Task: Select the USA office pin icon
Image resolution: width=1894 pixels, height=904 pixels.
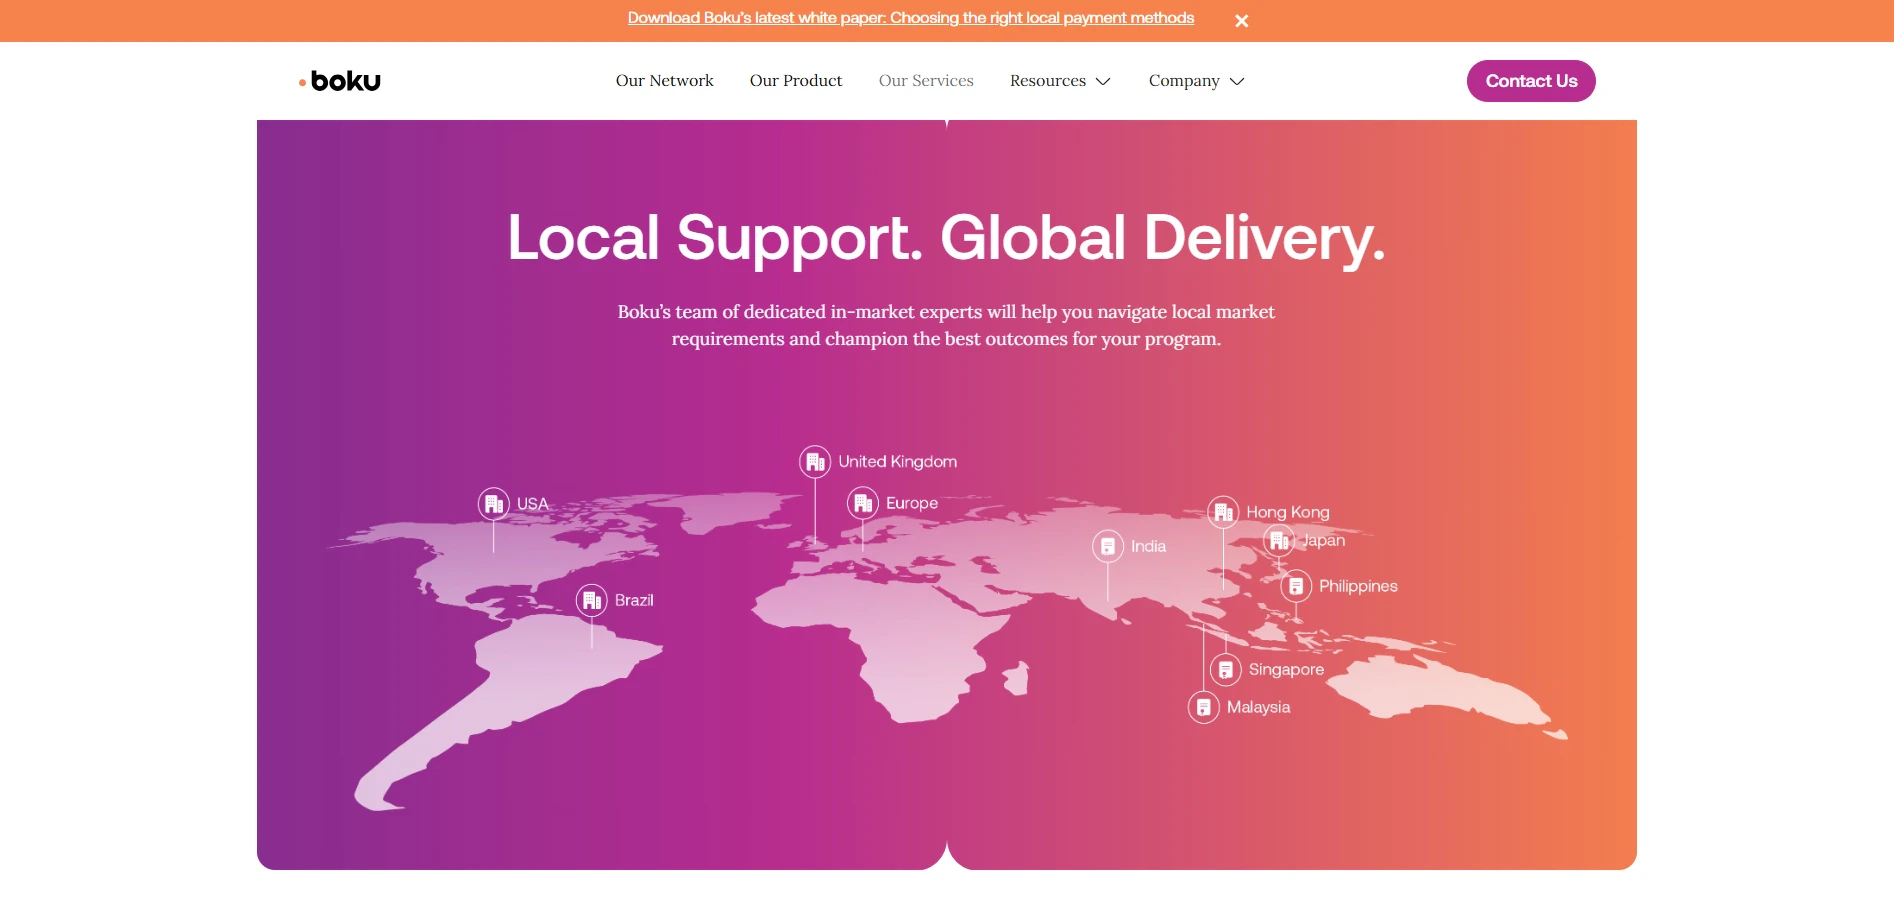Action: (x=494, y=504)
